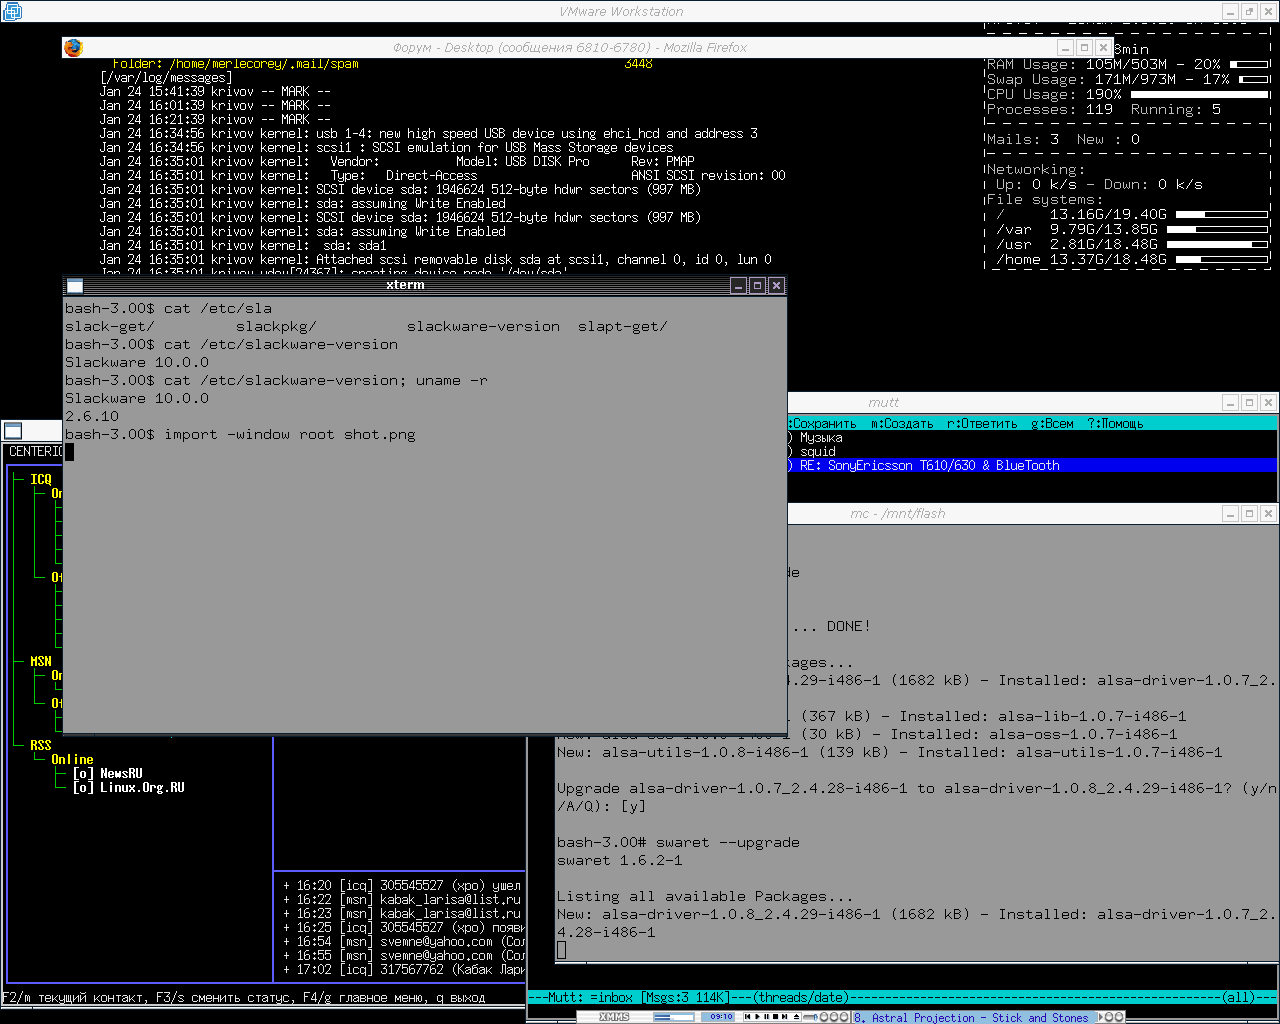
Task: Maximize the mc - /mnt/flash window
Action: click(x=1249, y=514)
